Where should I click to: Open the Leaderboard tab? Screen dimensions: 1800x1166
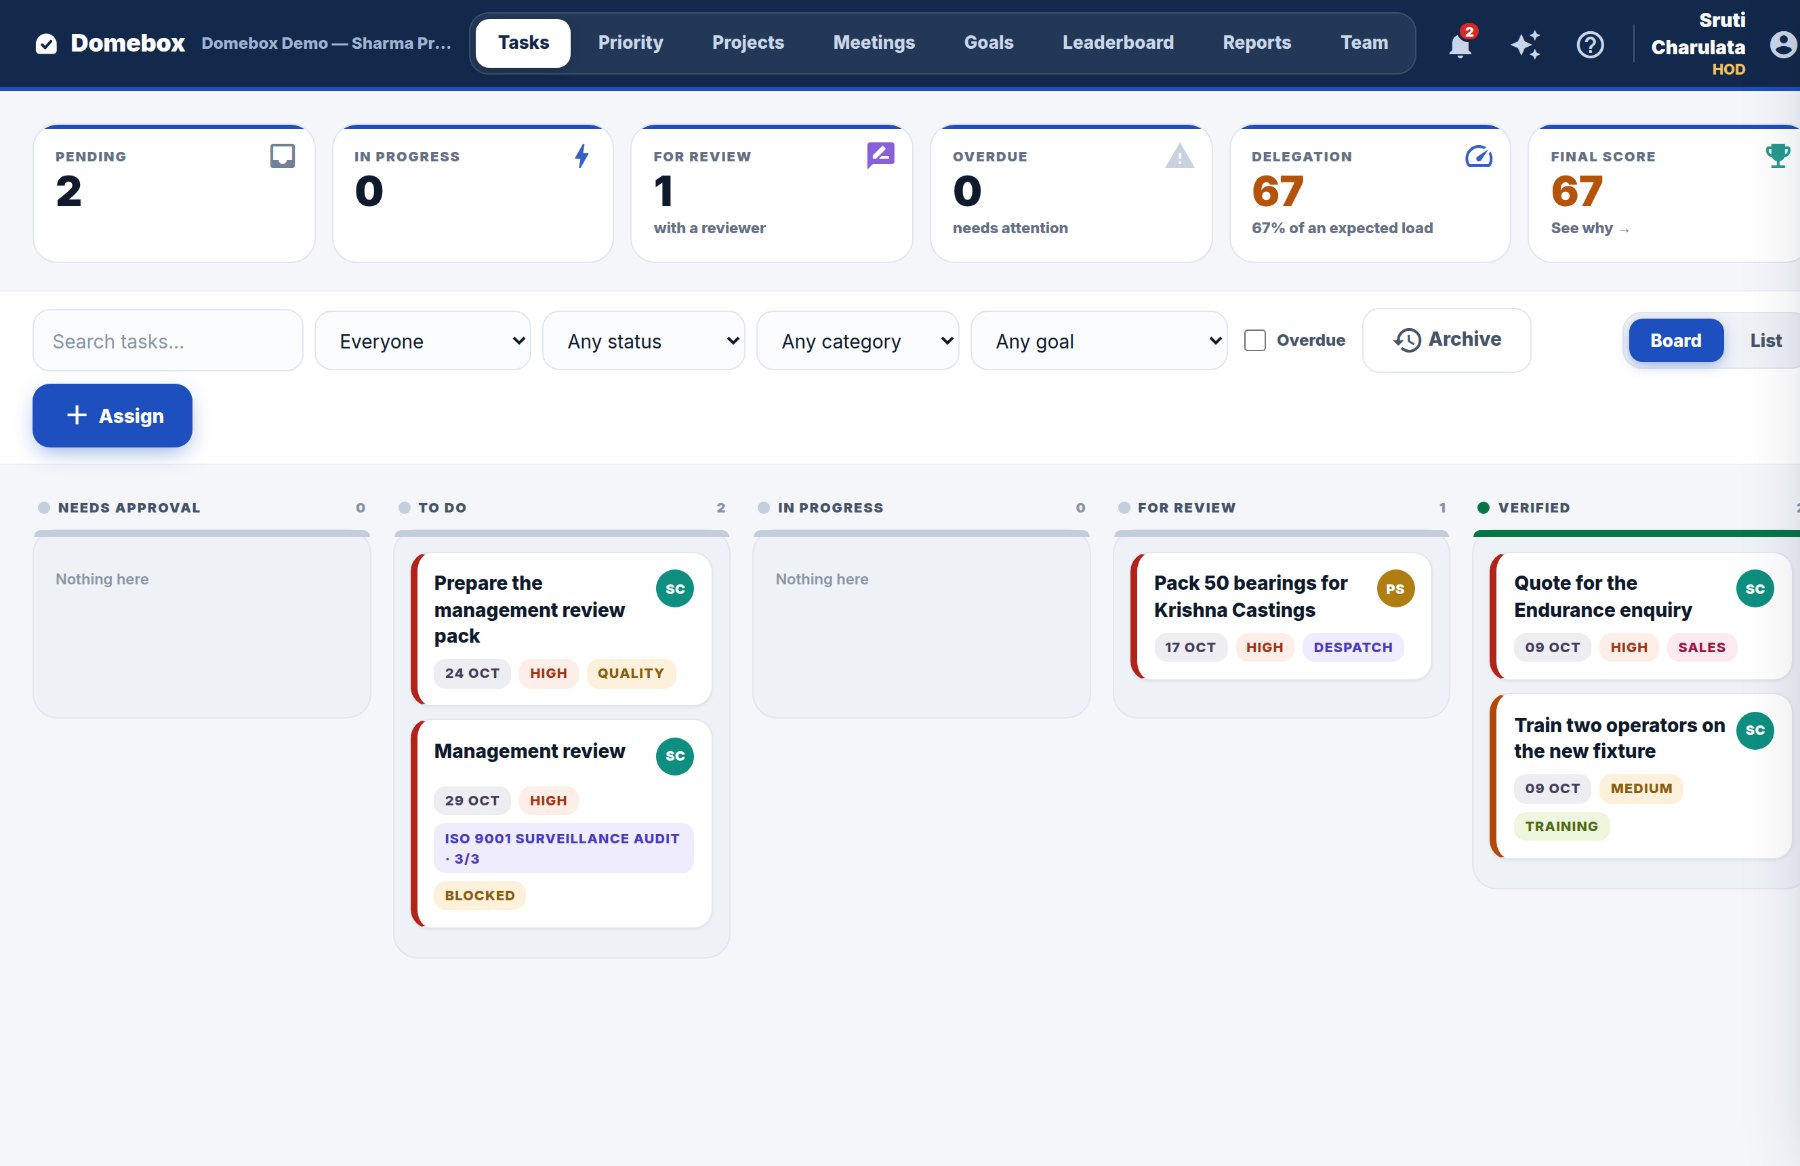click(x=1118, y=43)
